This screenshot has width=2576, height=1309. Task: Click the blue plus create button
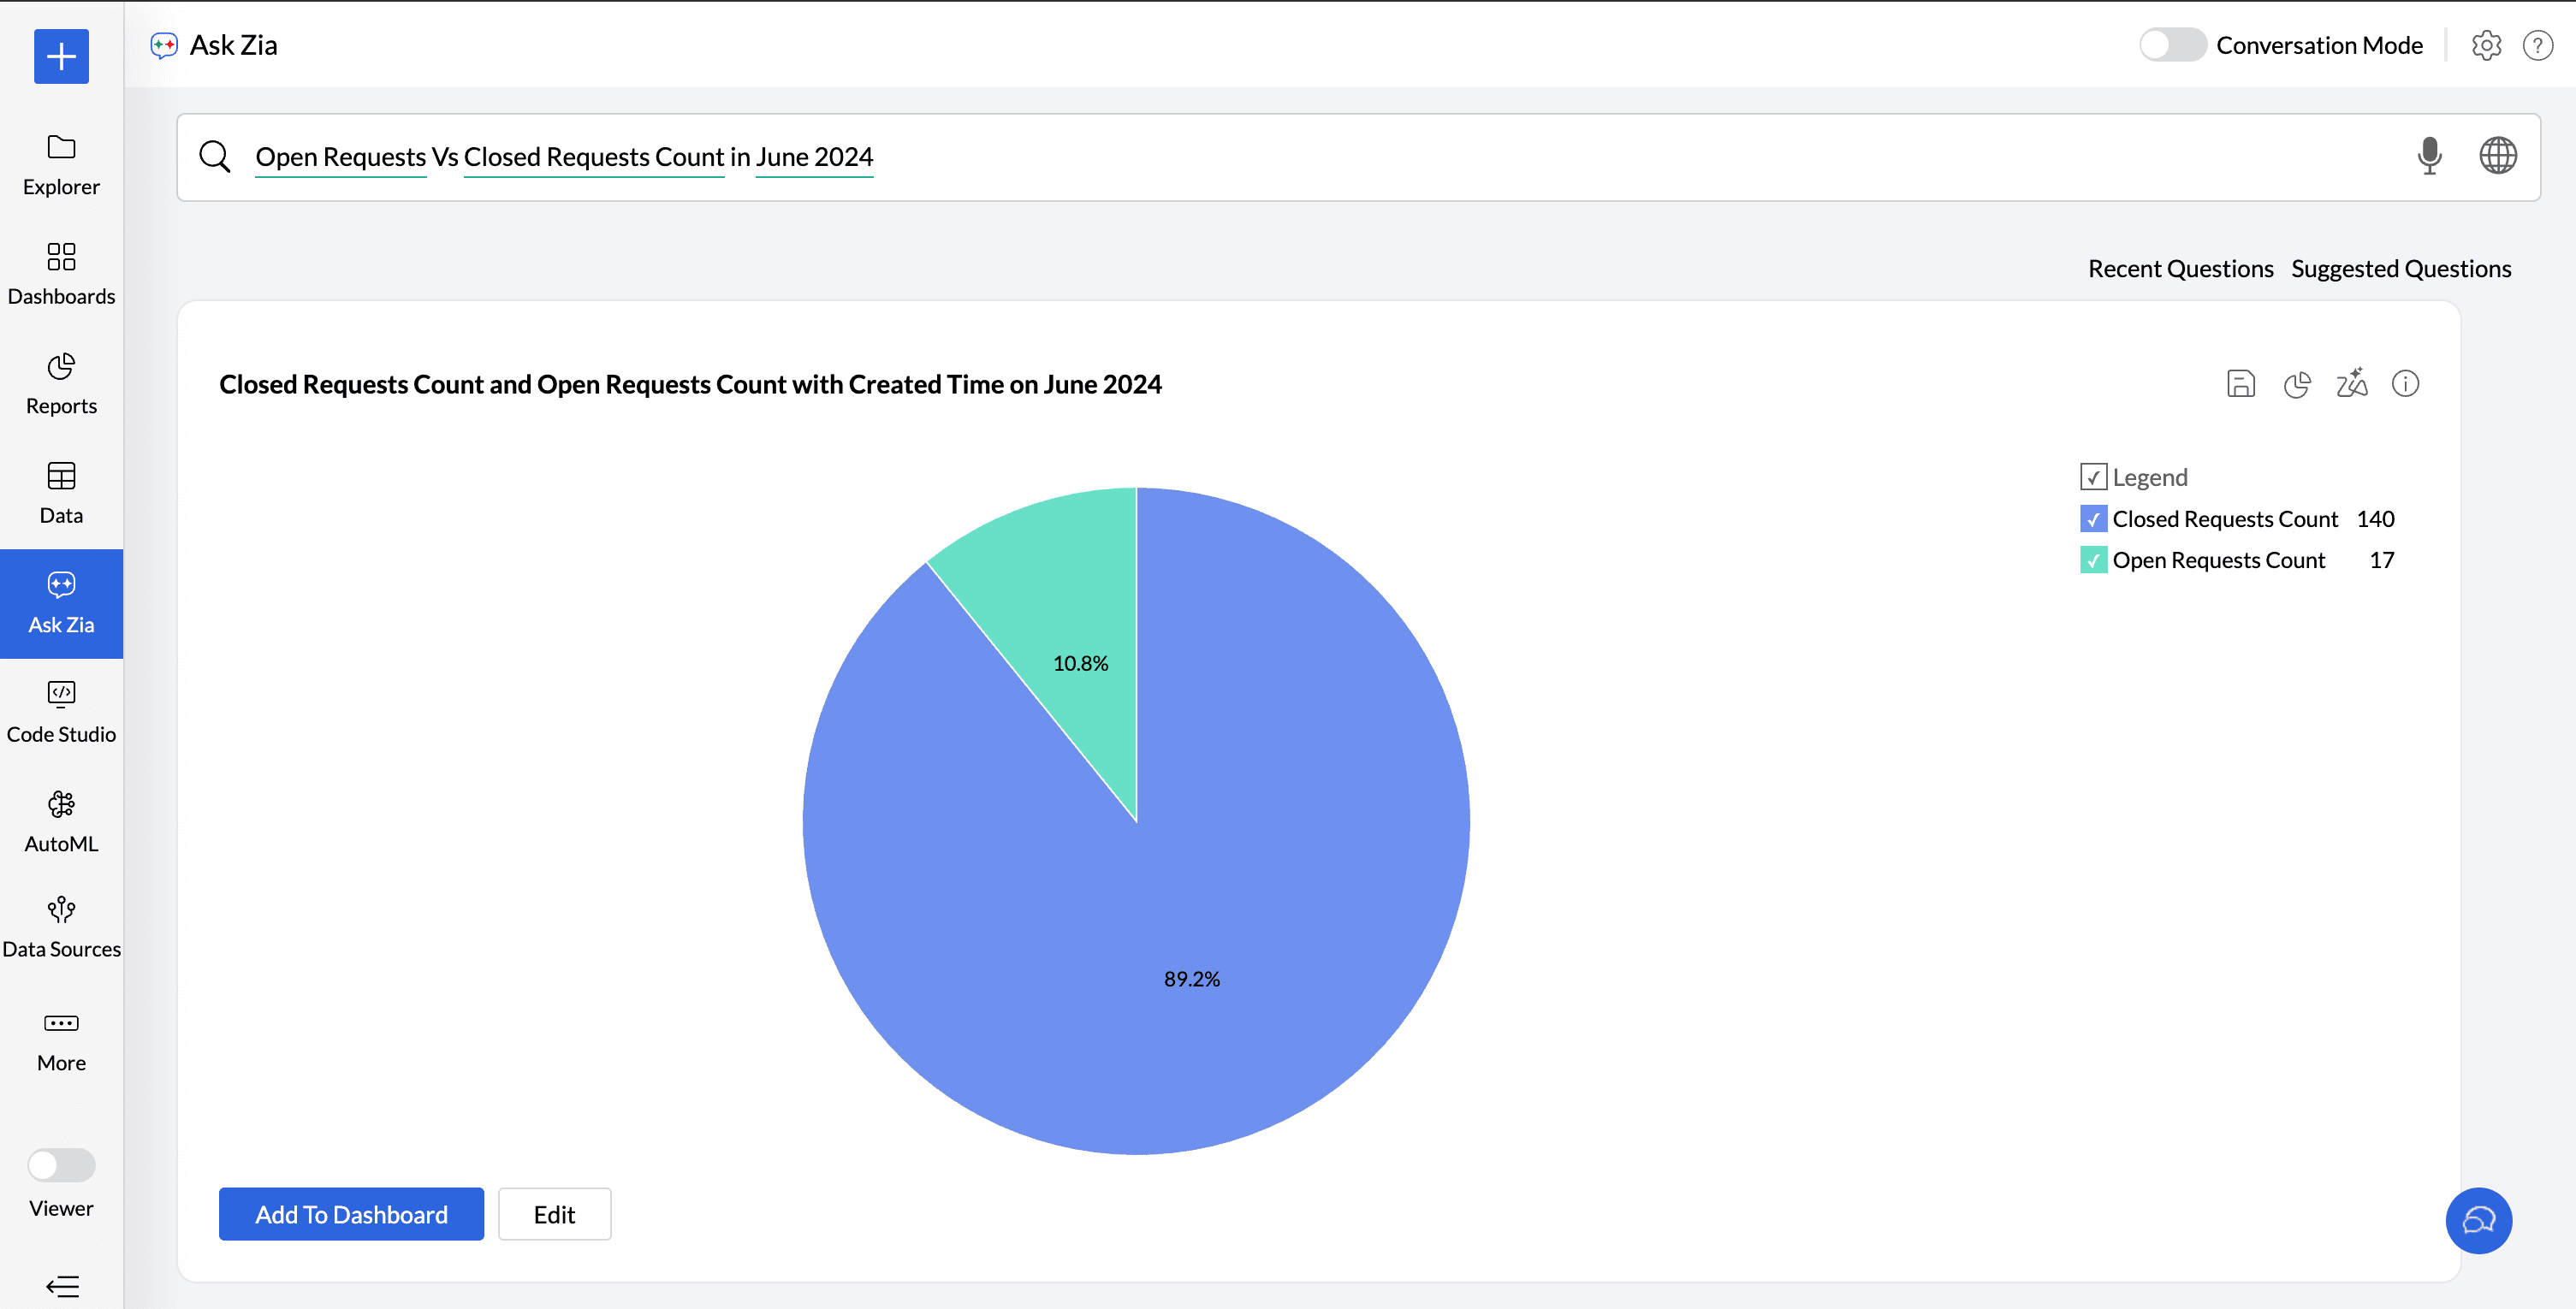pyautogui.click(x=61, y=56)
